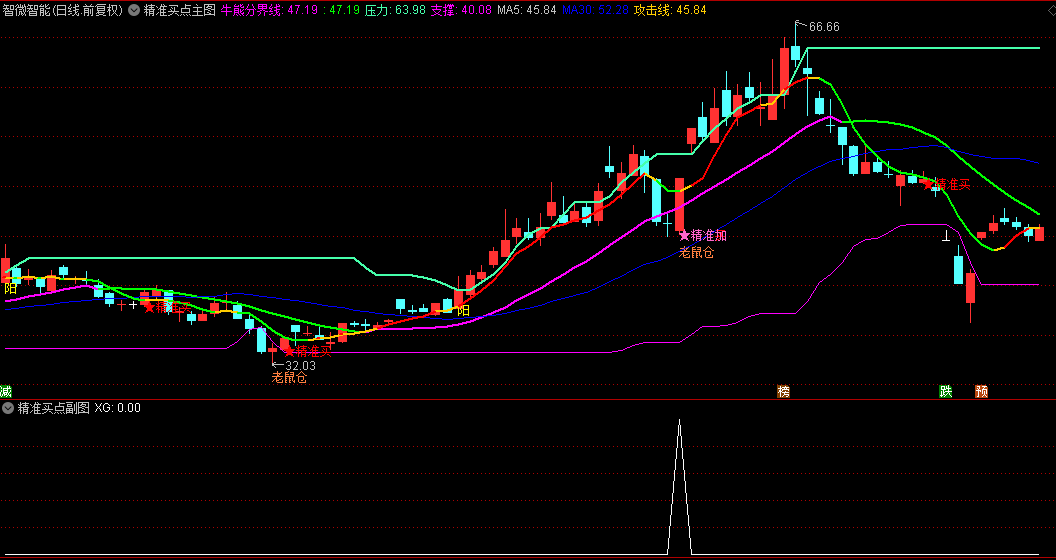The image size is (1056, 560).
Task: Open dropdown arrow beside 智微智能 title
Action: (x=134, y=10)
